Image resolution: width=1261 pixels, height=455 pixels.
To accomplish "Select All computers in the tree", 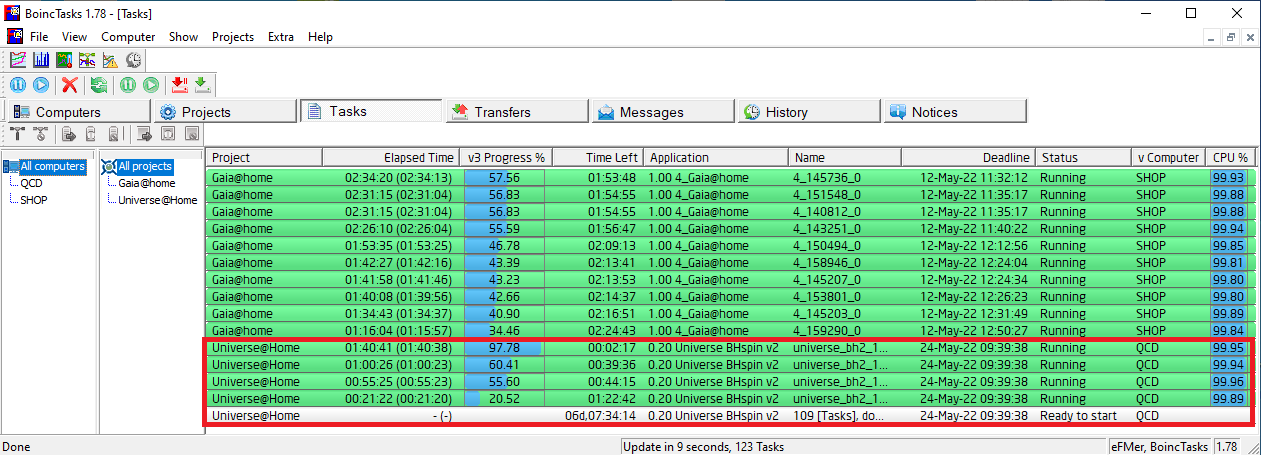I will coord(53,167).
